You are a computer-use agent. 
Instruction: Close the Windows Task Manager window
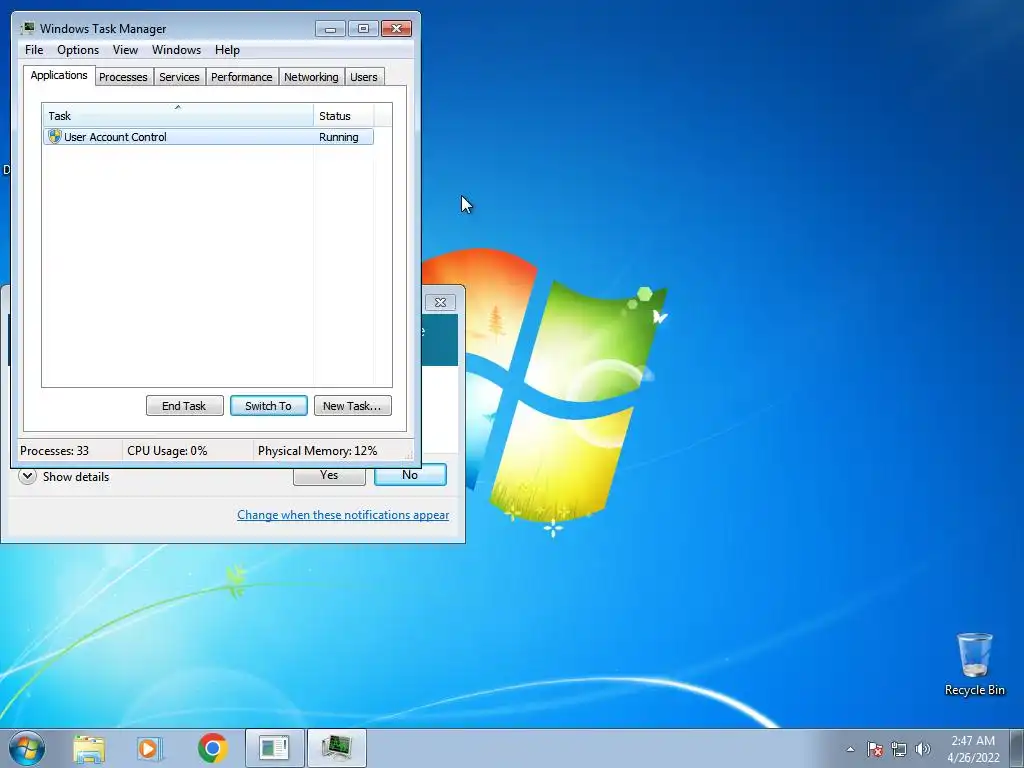pos(396,29)
